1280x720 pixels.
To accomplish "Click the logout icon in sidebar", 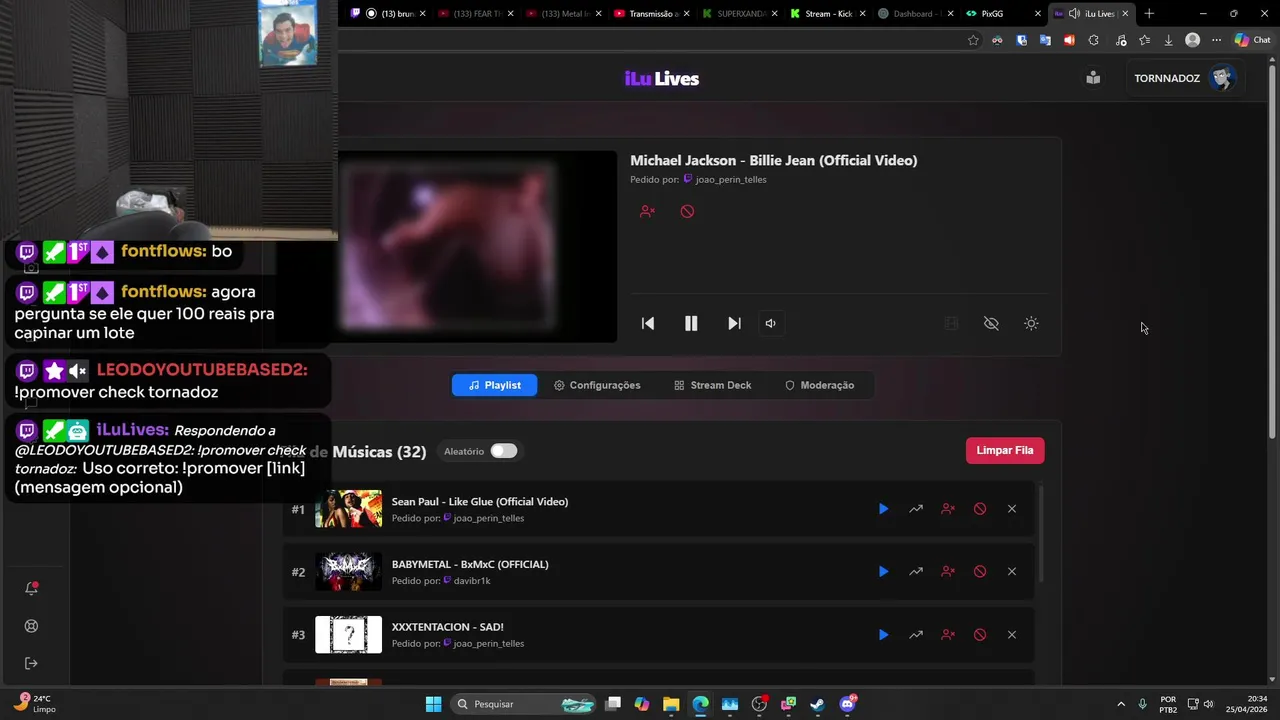I will 31,663.
